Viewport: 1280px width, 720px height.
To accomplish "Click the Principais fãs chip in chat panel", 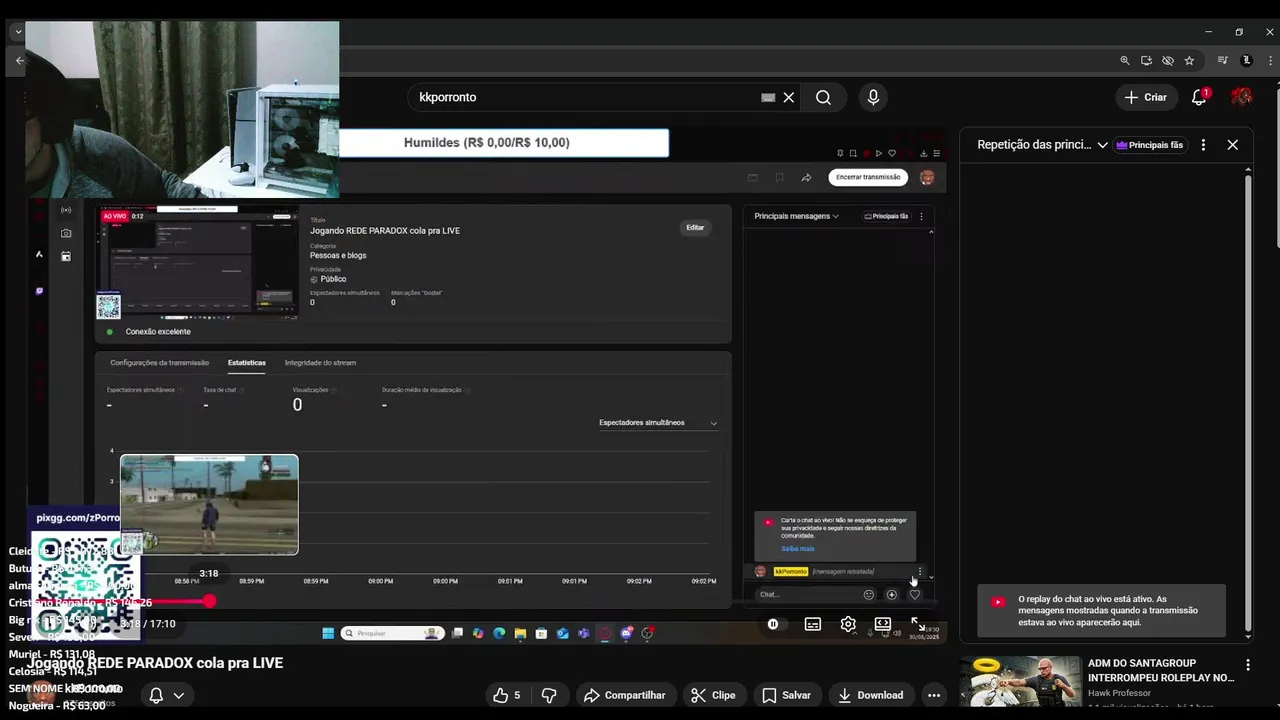I will pyautogui.click(x=1150, y=145).
